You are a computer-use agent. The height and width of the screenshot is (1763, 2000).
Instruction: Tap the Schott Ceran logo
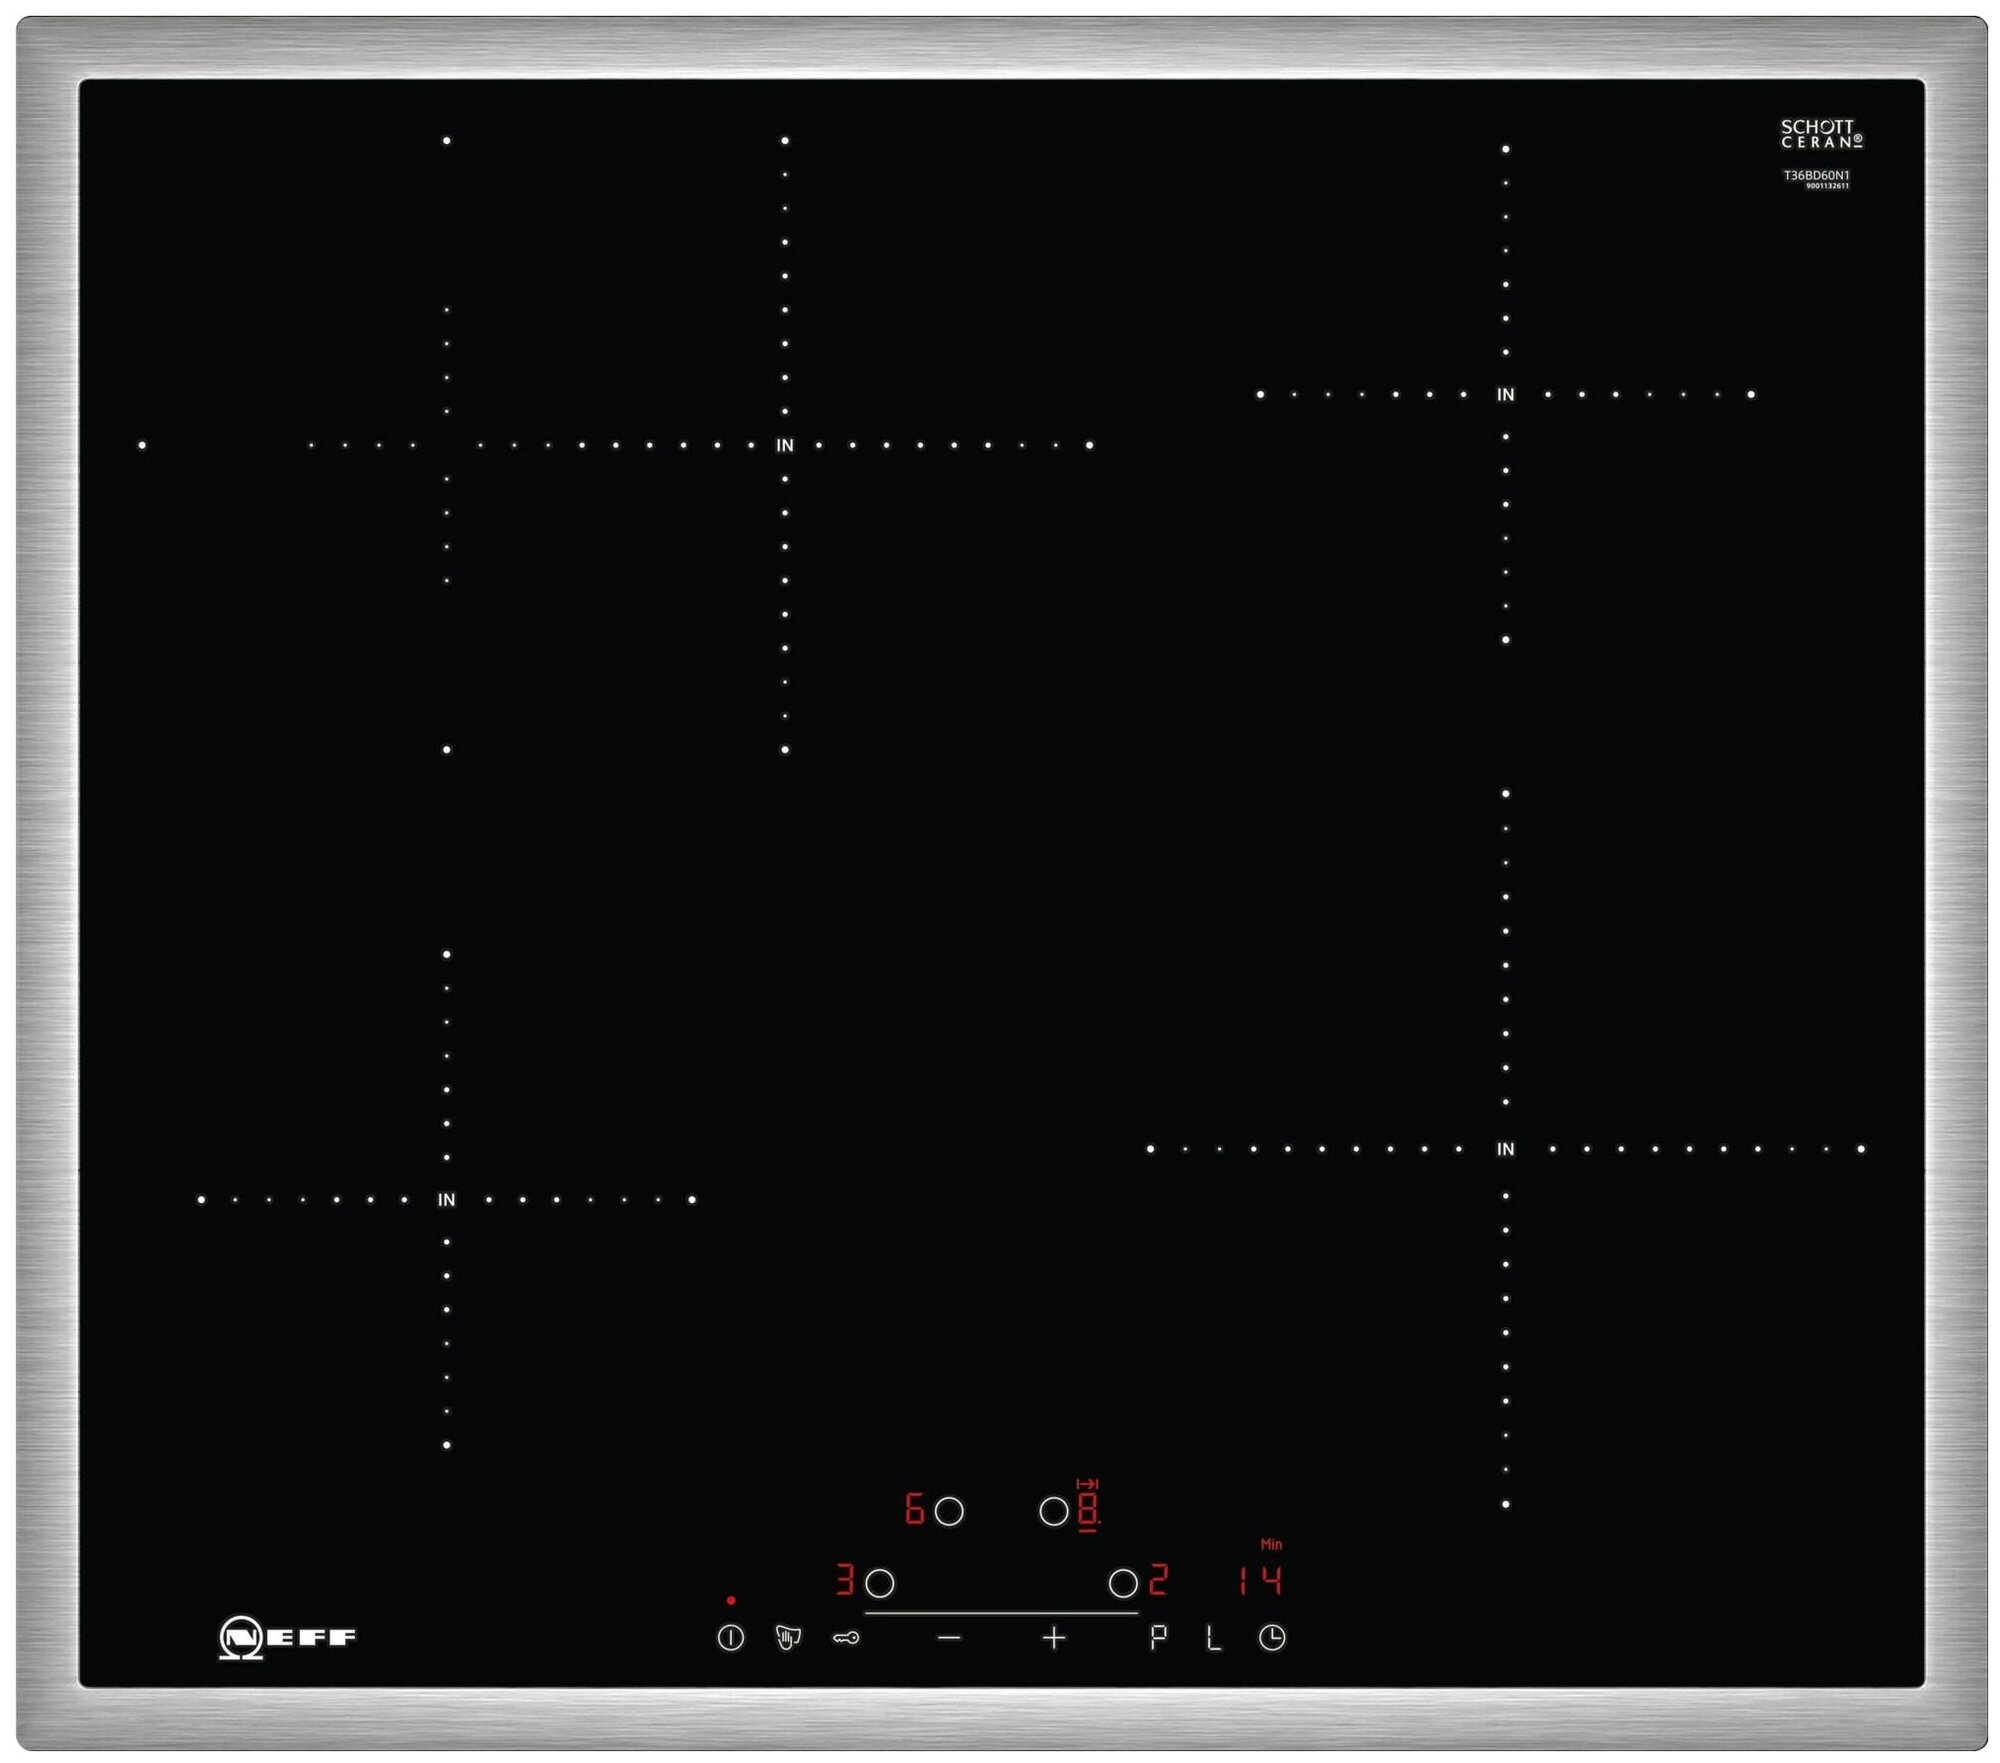[x=1821, y=134]
